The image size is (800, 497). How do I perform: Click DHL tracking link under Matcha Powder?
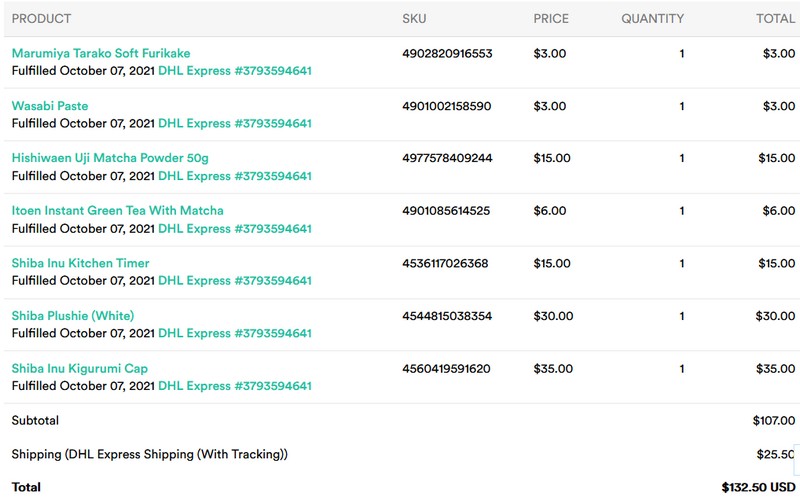(235, 176)
